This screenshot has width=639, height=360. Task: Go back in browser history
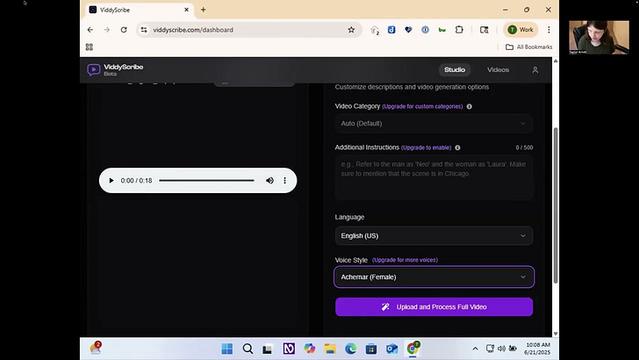90,30
